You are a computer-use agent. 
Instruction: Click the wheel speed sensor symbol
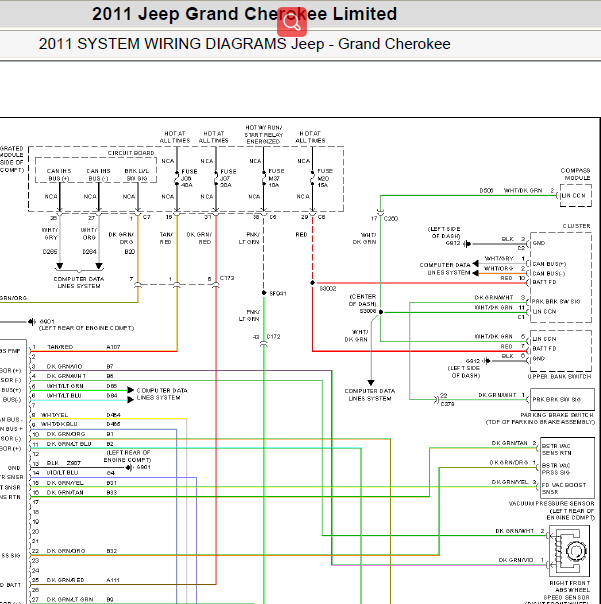click(569, 551)
